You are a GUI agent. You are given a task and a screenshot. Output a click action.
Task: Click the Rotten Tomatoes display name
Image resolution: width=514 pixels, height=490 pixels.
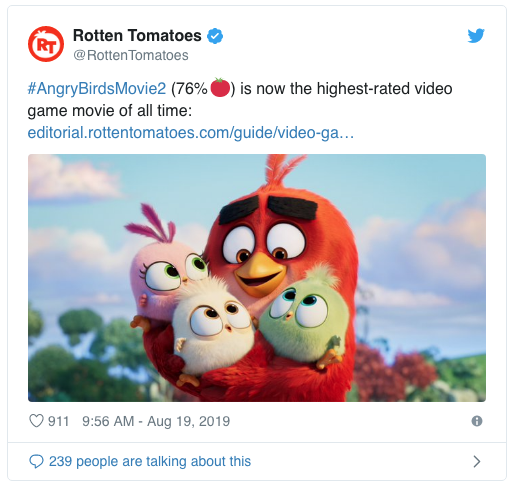coord(137,36)
